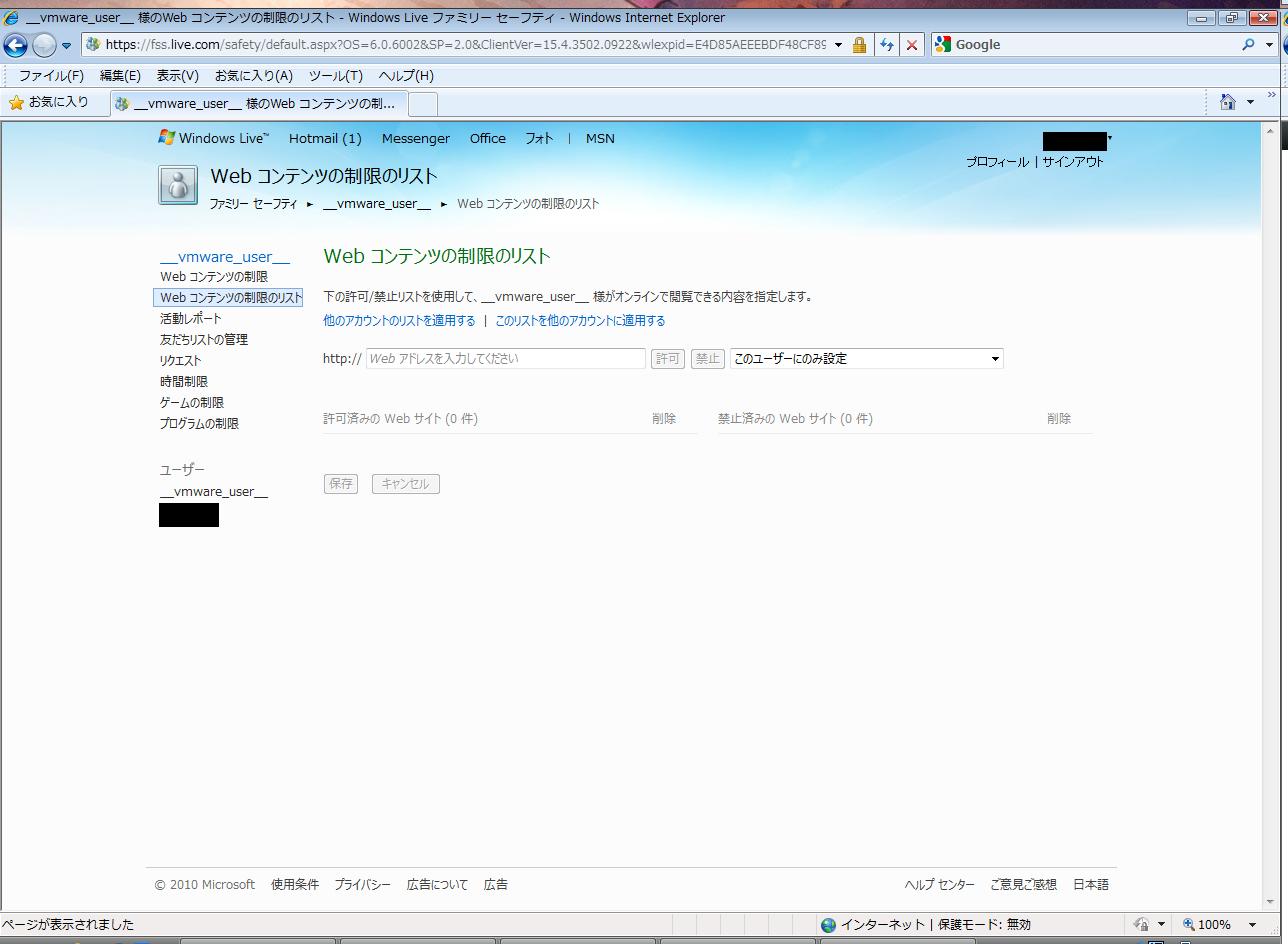Open 友だちリストの管理 in sidebar

(204, 339)
